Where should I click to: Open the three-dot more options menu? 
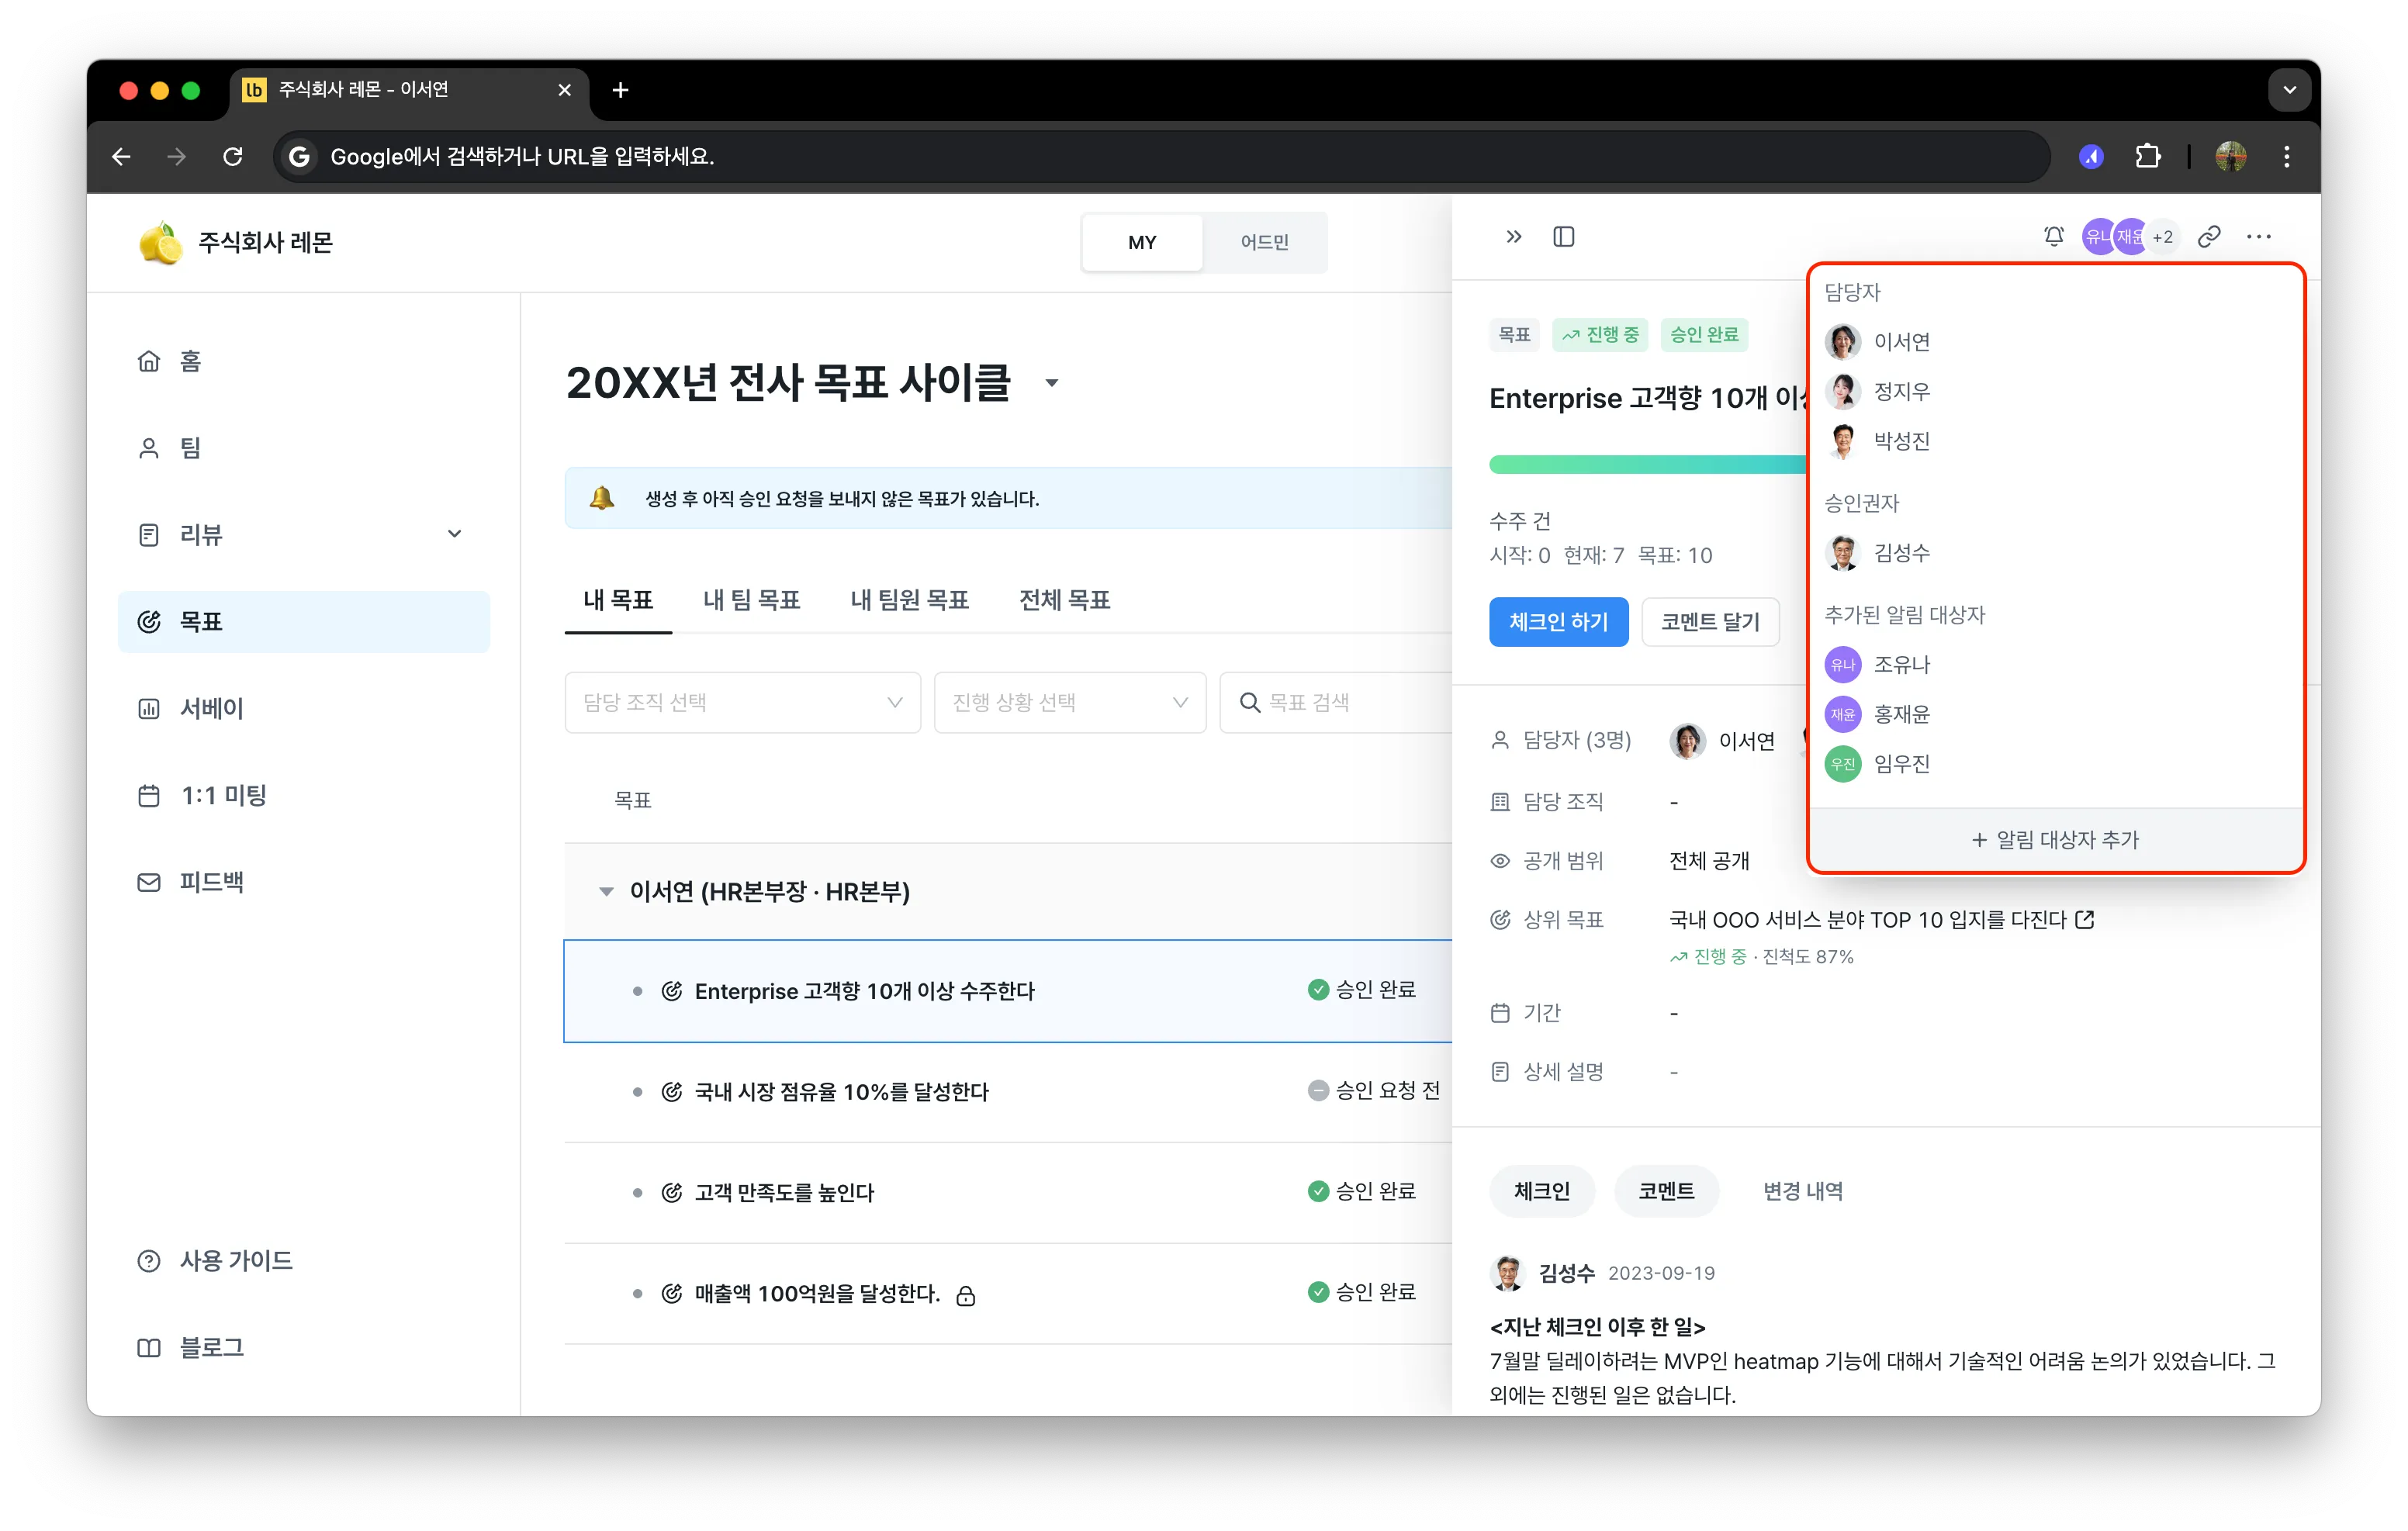(2258, 237)
